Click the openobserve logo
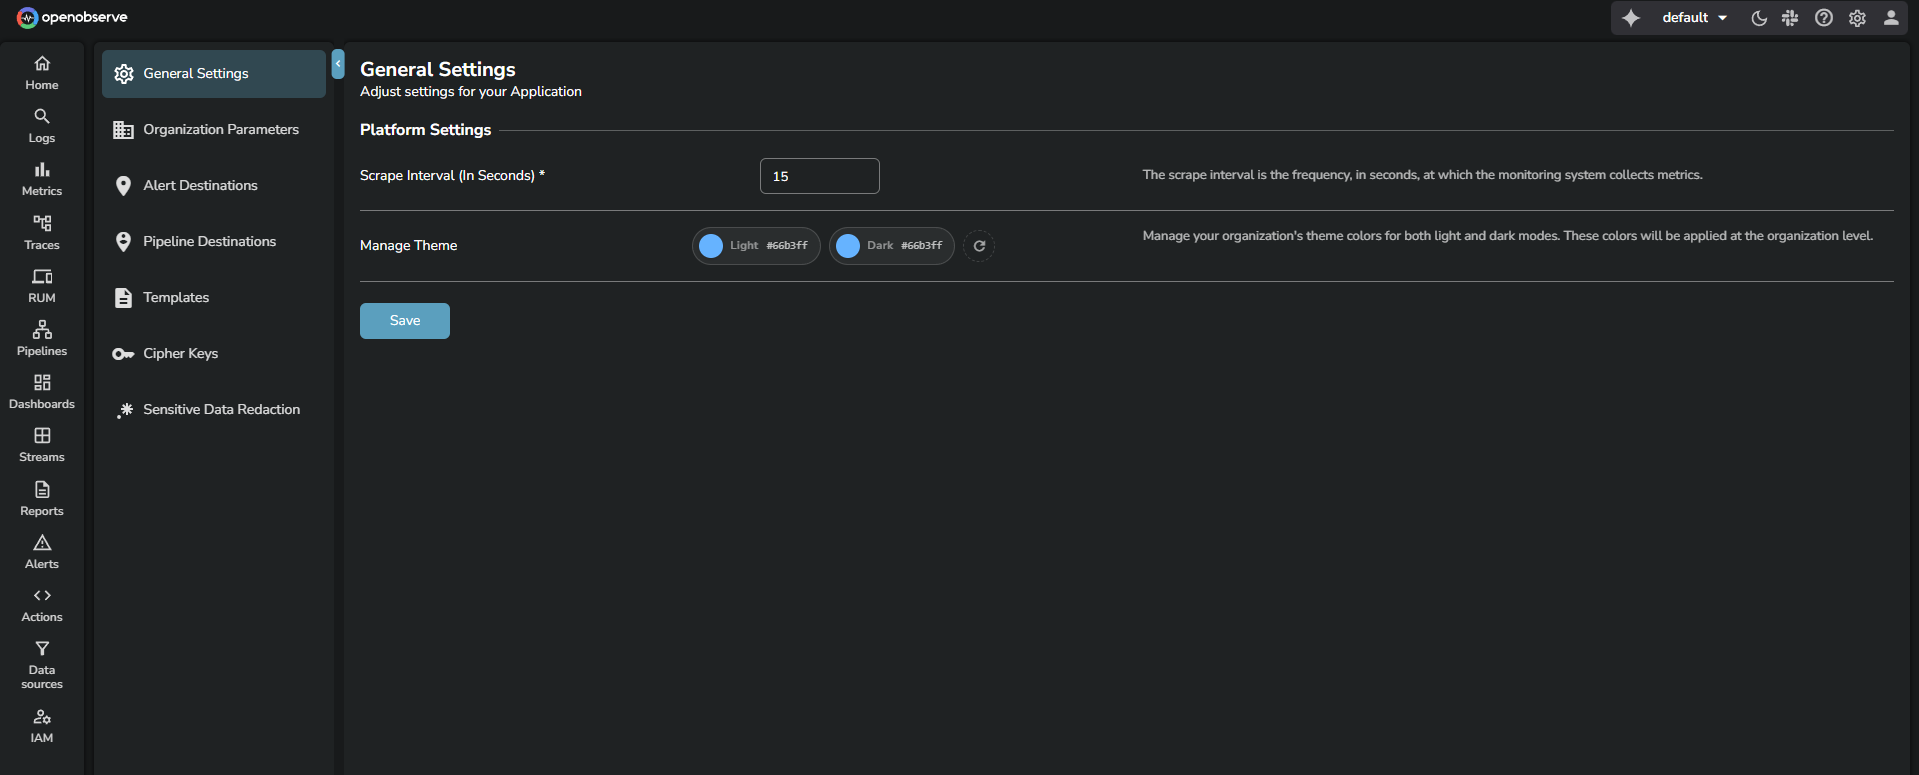The image size is (1919, 775). click(x=72, y=17)
